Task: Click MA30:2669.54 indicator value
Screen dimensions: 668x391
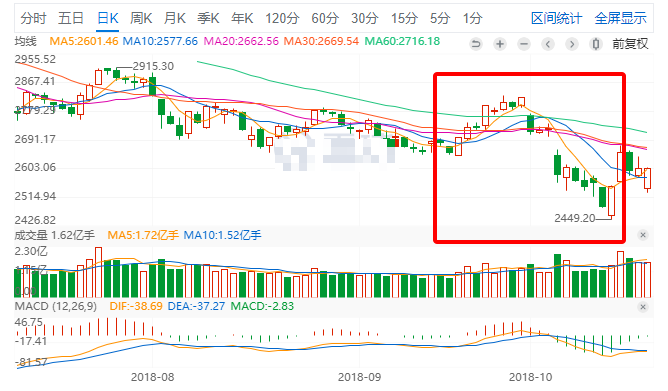Action: click(321, 41)
